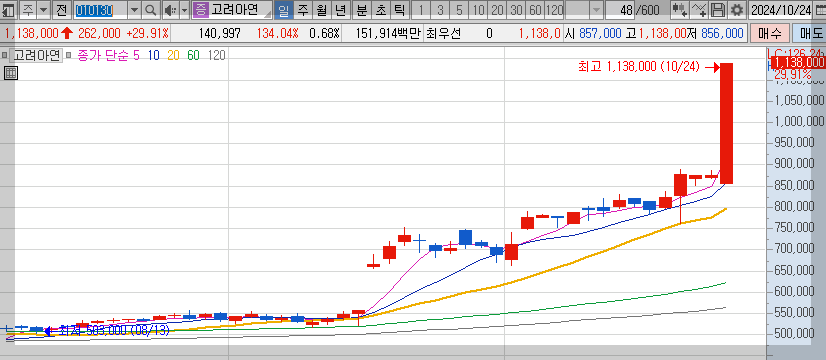
Task: Open the data grid table icon
Action: 11,73
